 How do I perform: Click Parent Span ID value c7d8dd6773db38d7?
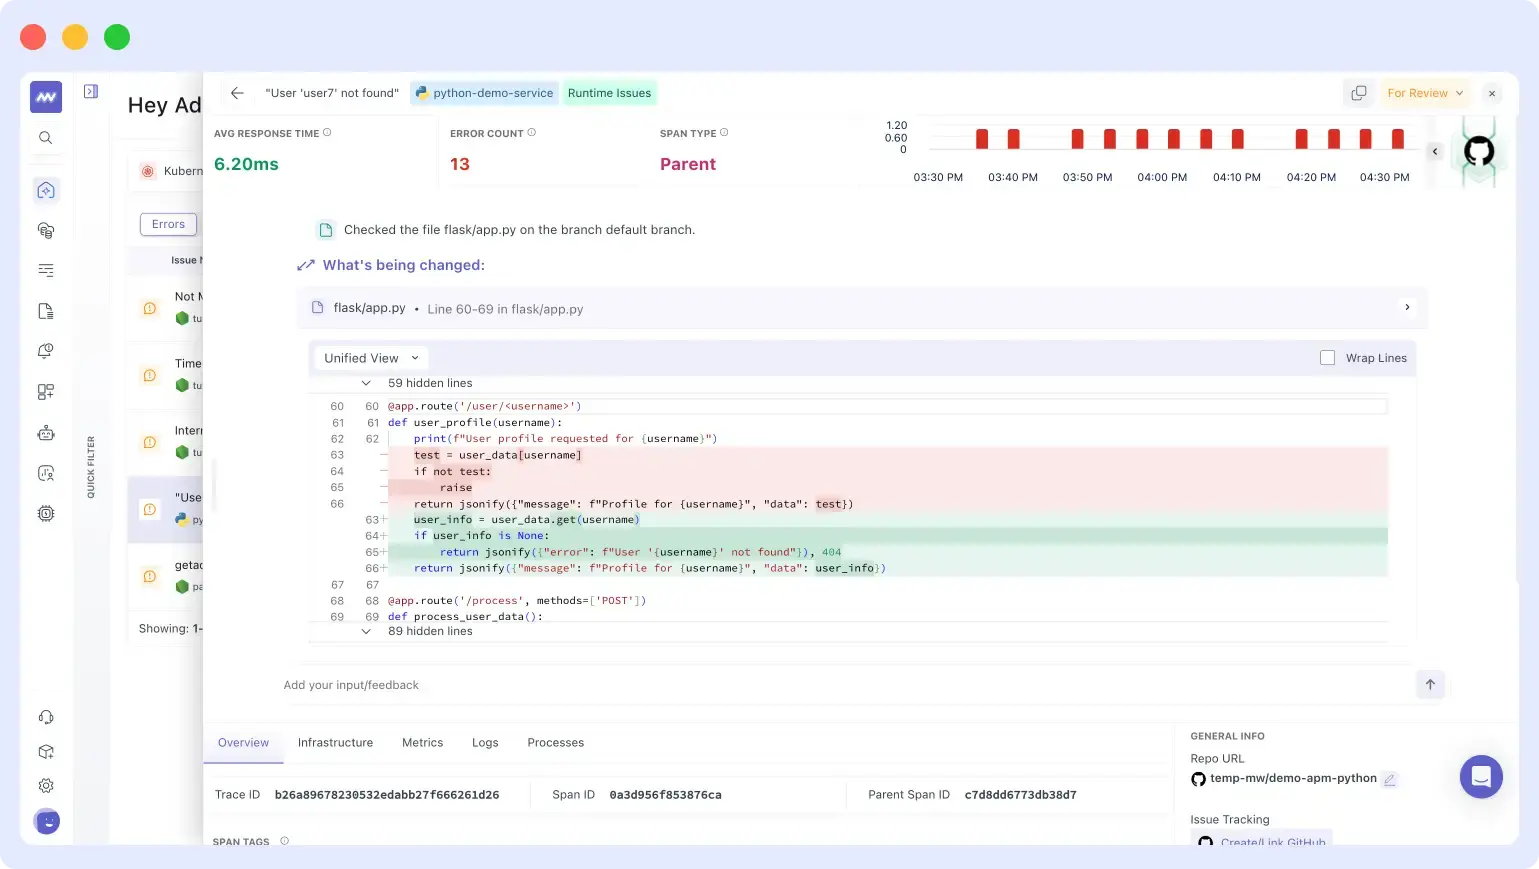(x=1020, y=795)
